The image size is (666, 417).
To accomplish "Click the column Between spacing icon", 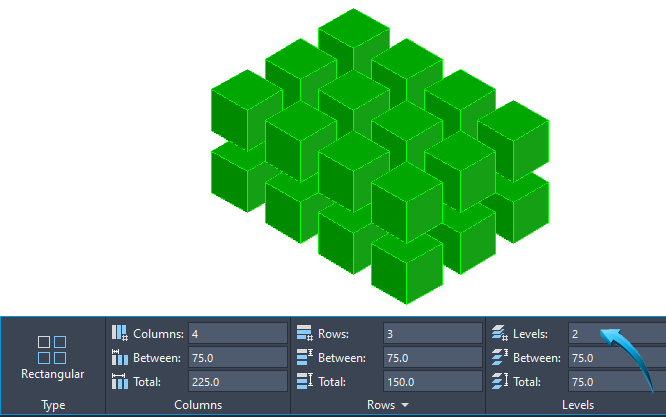I will click(120, 358).
